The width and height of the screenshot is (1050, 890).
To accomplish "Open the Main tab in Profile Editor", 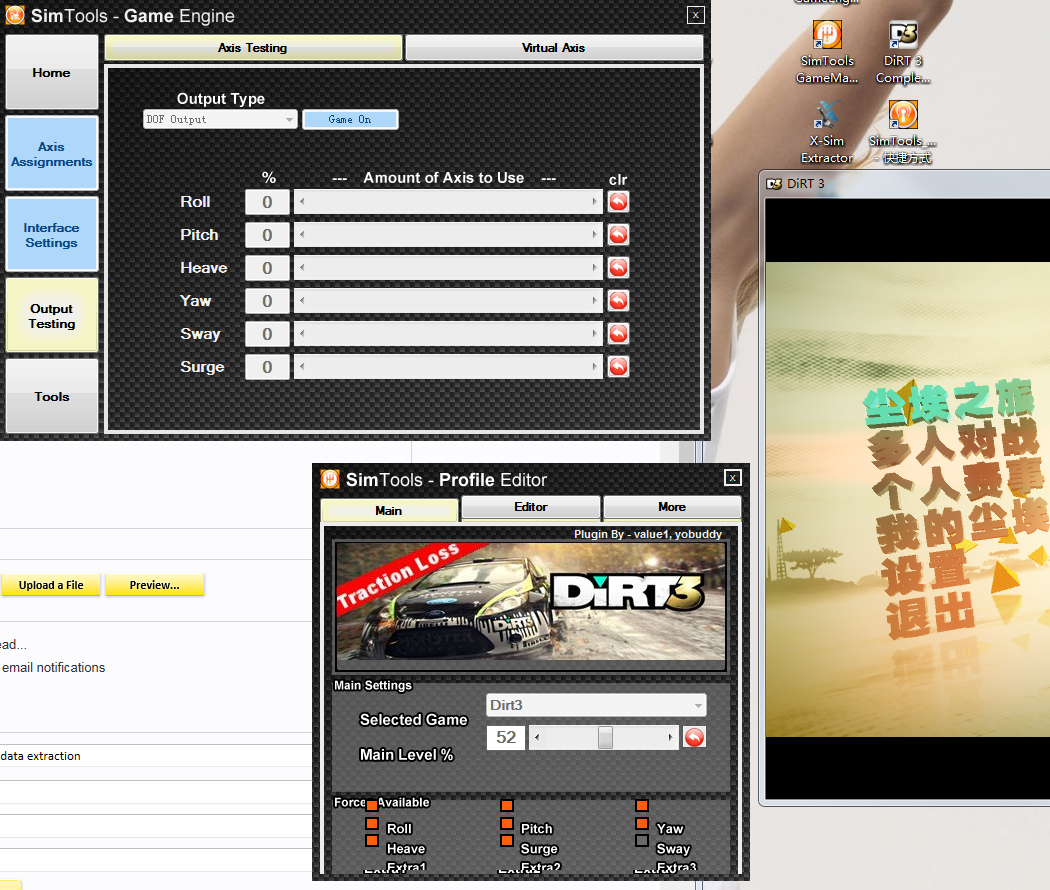I will tap(389, 510).
